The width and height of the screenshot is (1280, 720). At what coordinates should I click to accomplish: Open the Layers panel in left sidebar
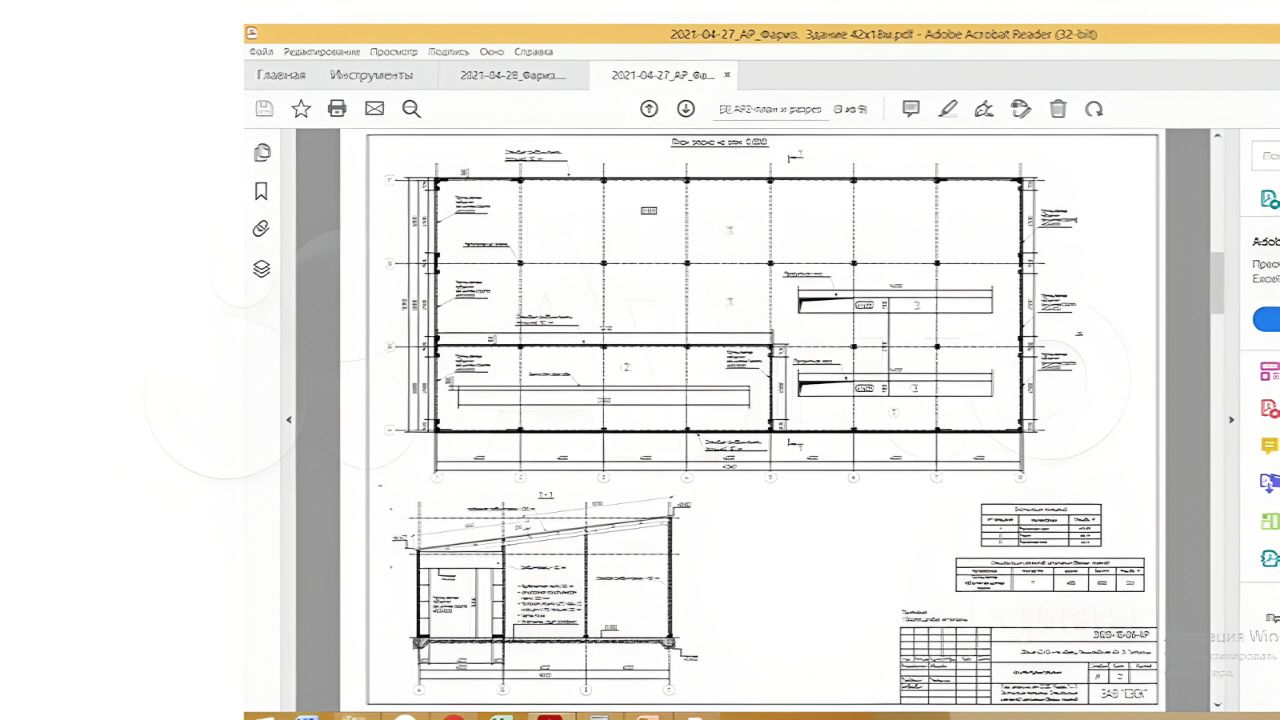tap(261, 268)
